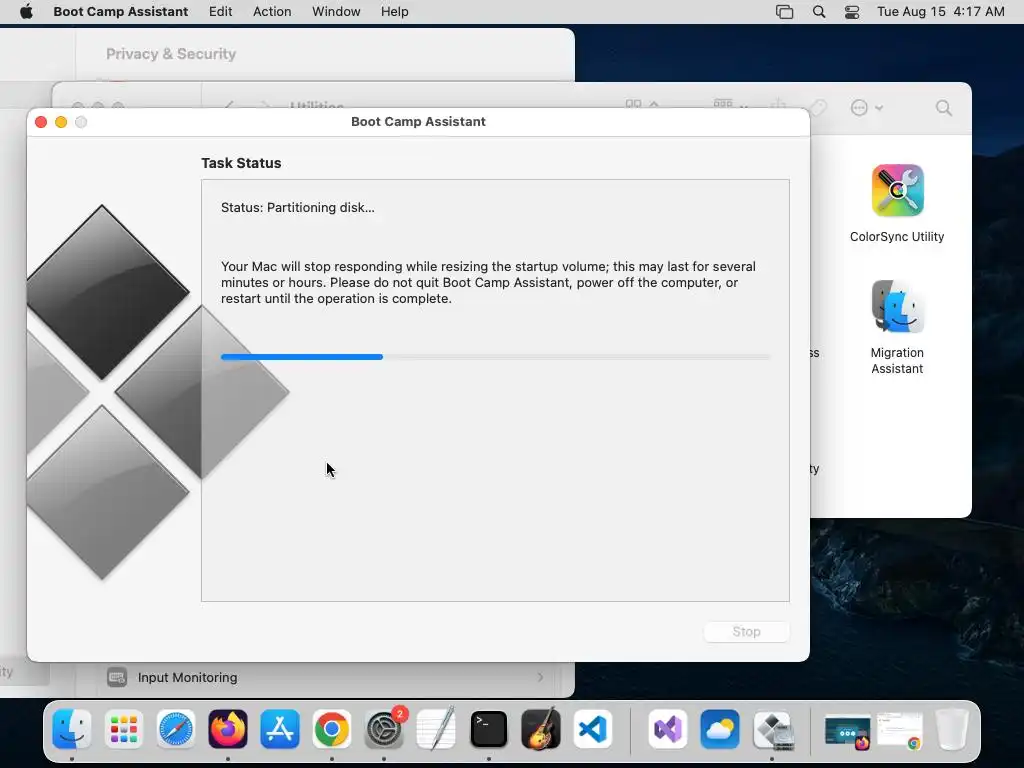Close the Boot Camp Assistant window
The height and width of the screenshot is (768, 1024).
[40, 122]
